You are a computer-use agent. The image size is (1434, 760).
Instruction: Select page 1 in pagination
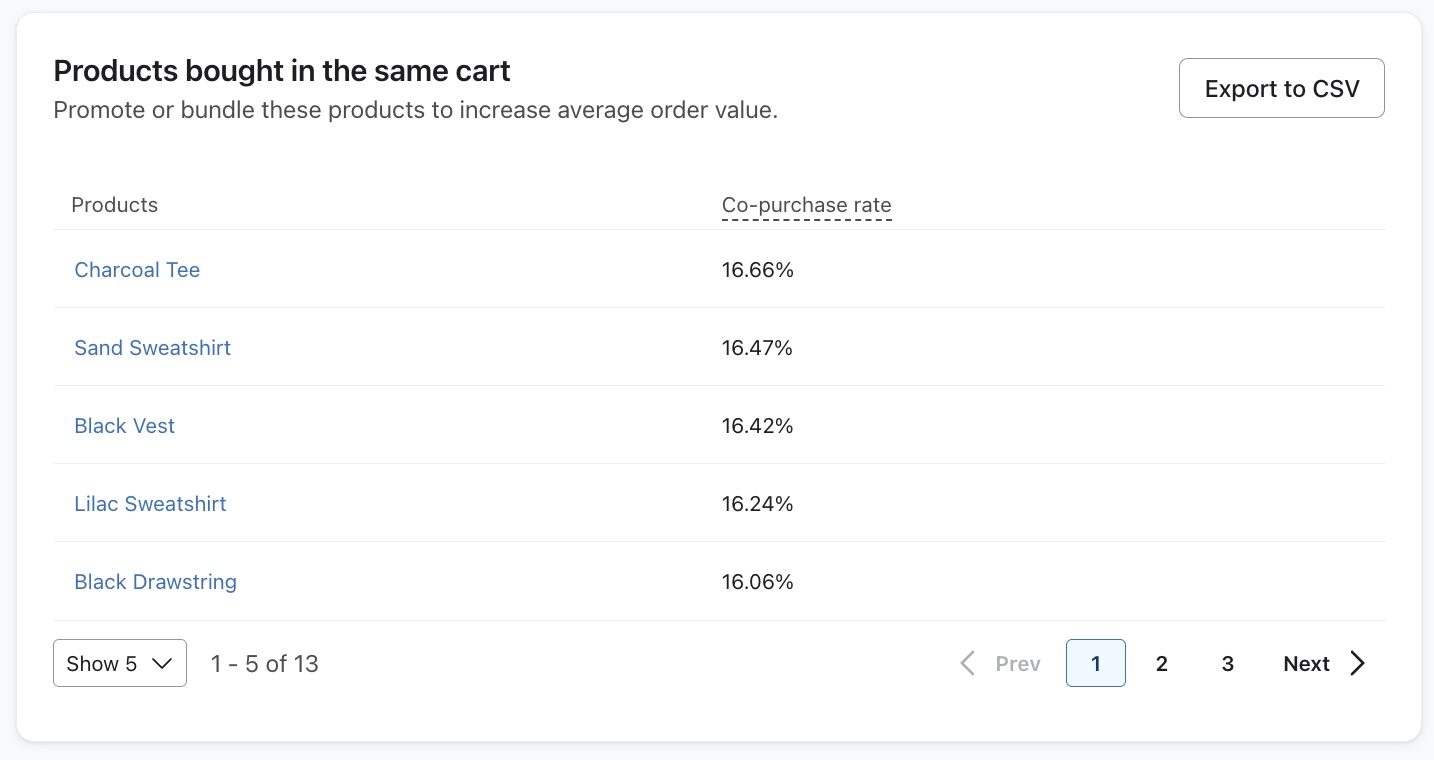click(1095, 663)
